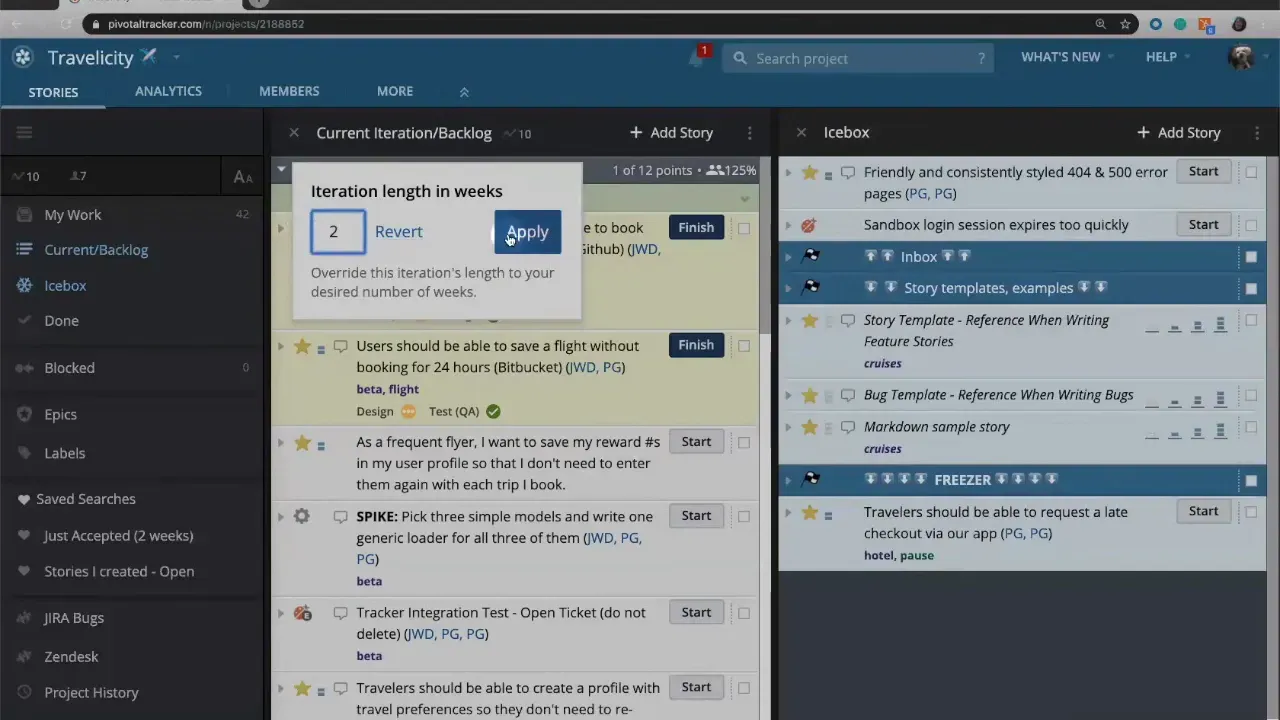Open Icebox panel options kebab menu
The width and height of the screenshot is (1280, 720).
[1257, 133]
